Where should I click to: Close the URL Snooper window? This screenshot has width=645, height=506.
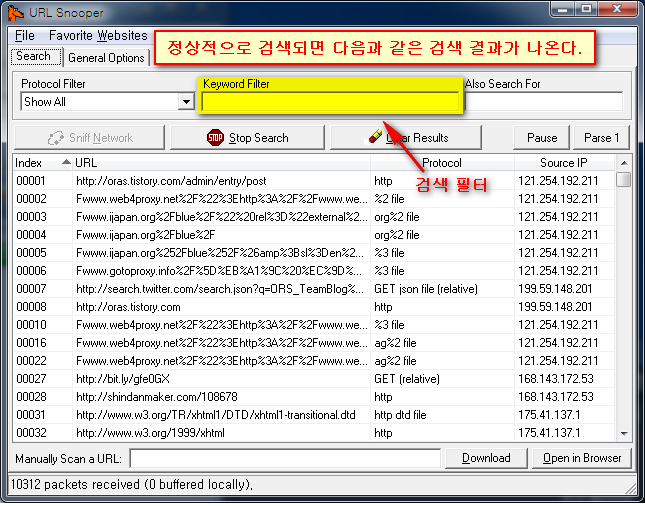click(x=617, y=9)
